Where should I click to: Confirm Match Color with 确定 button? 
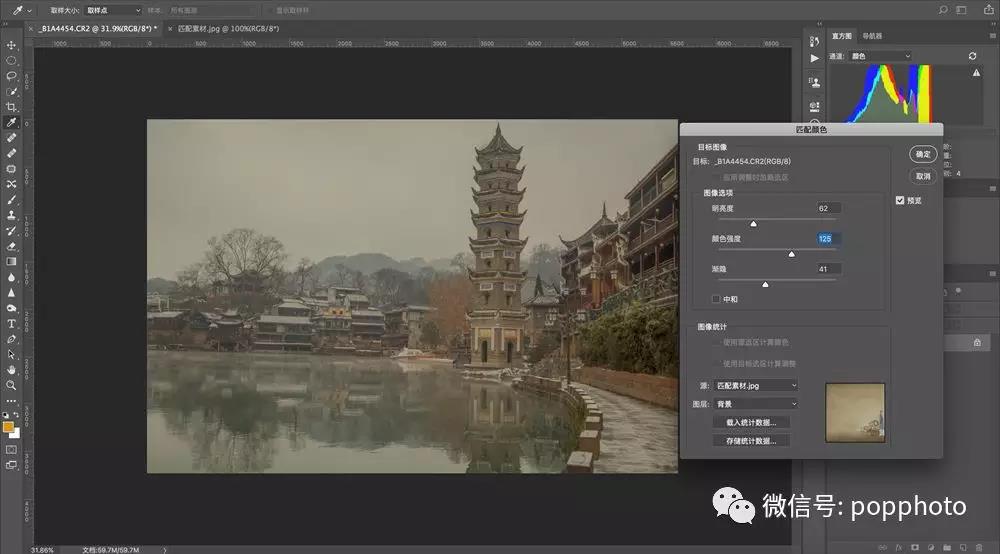click(x=923, y=154)
